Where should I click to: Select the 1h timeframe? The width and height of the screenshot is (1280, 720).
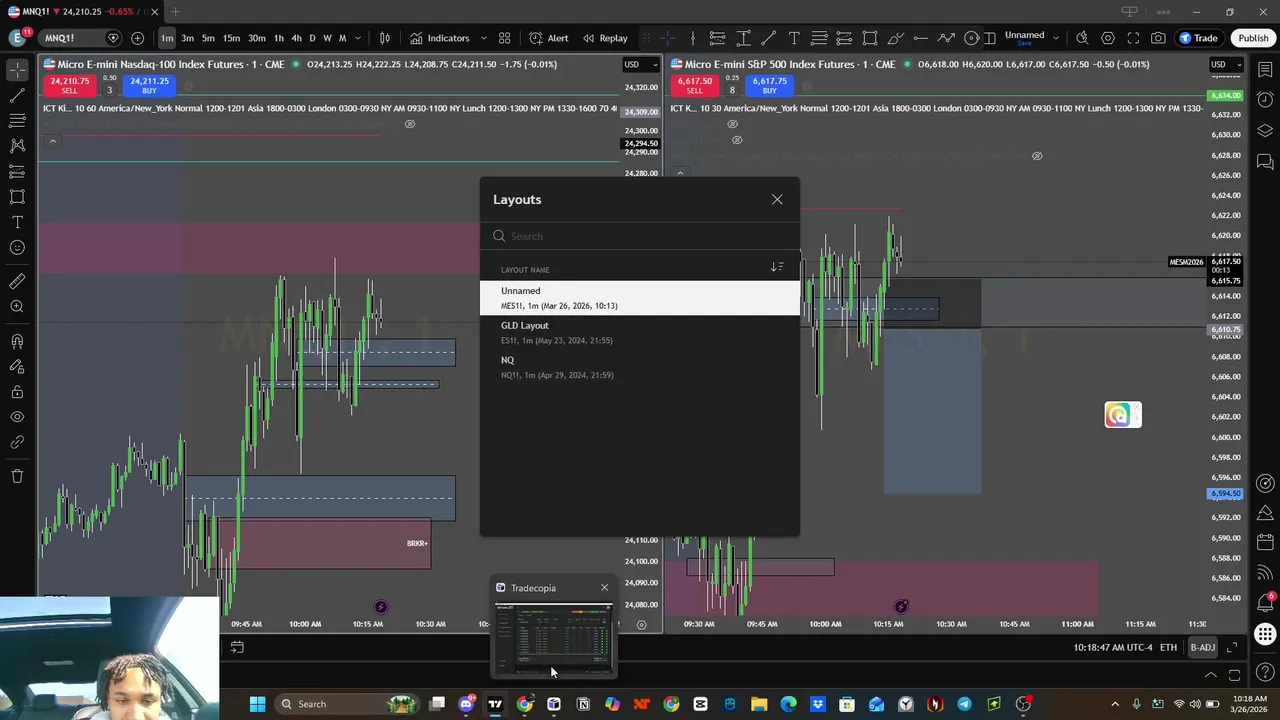279,38
